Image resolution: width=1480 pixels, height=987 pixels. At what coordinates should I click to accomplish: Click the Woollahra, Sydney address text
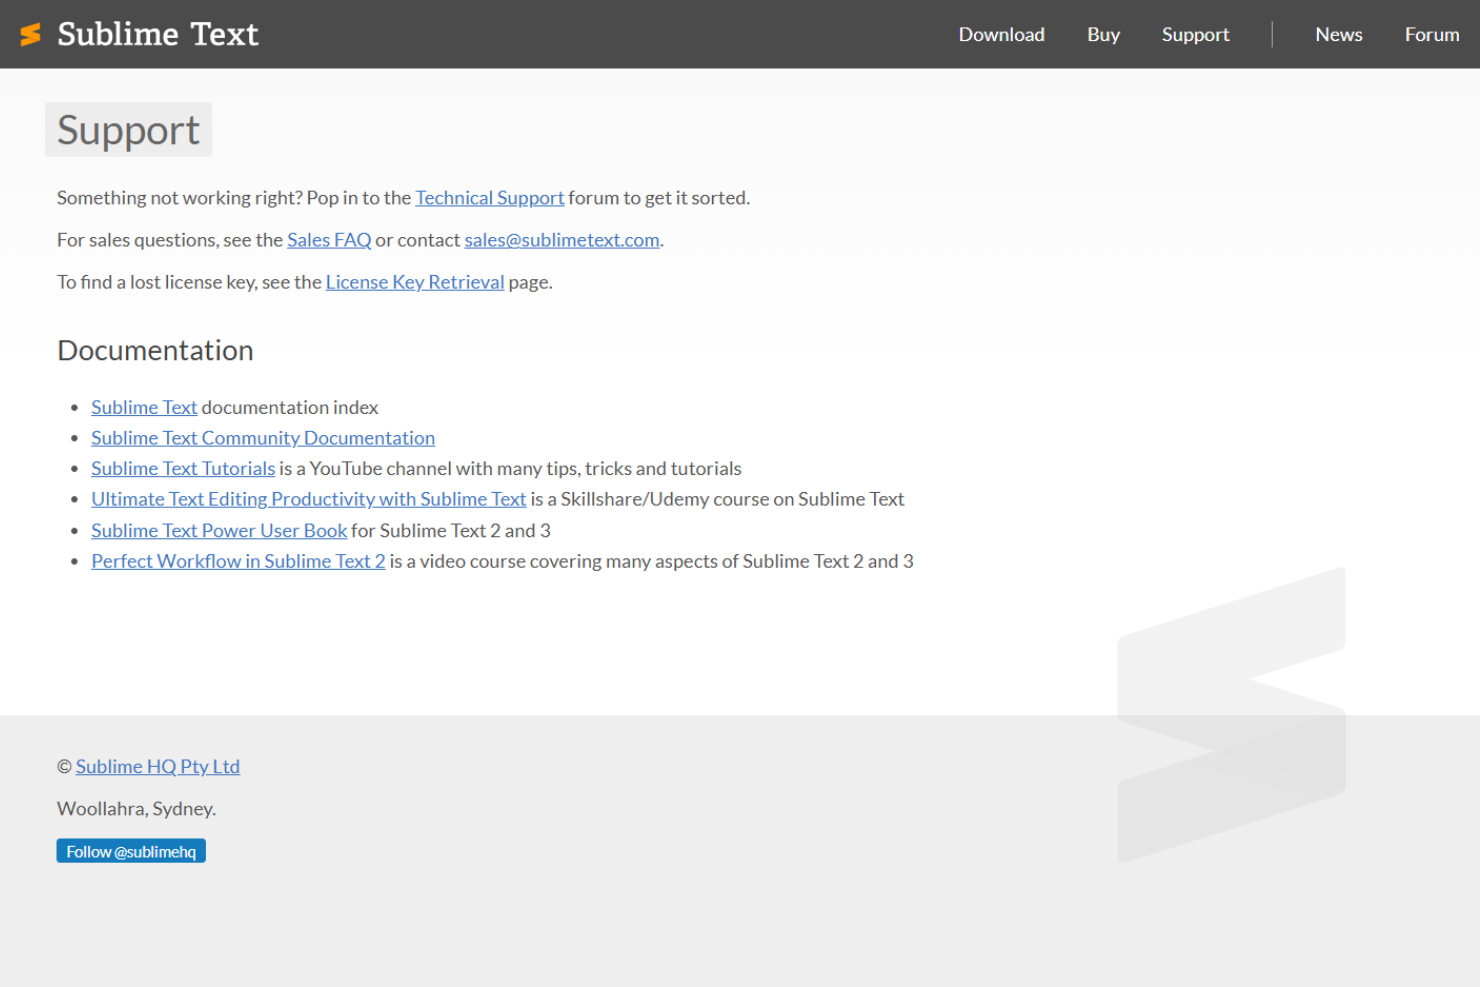(136, 808)
